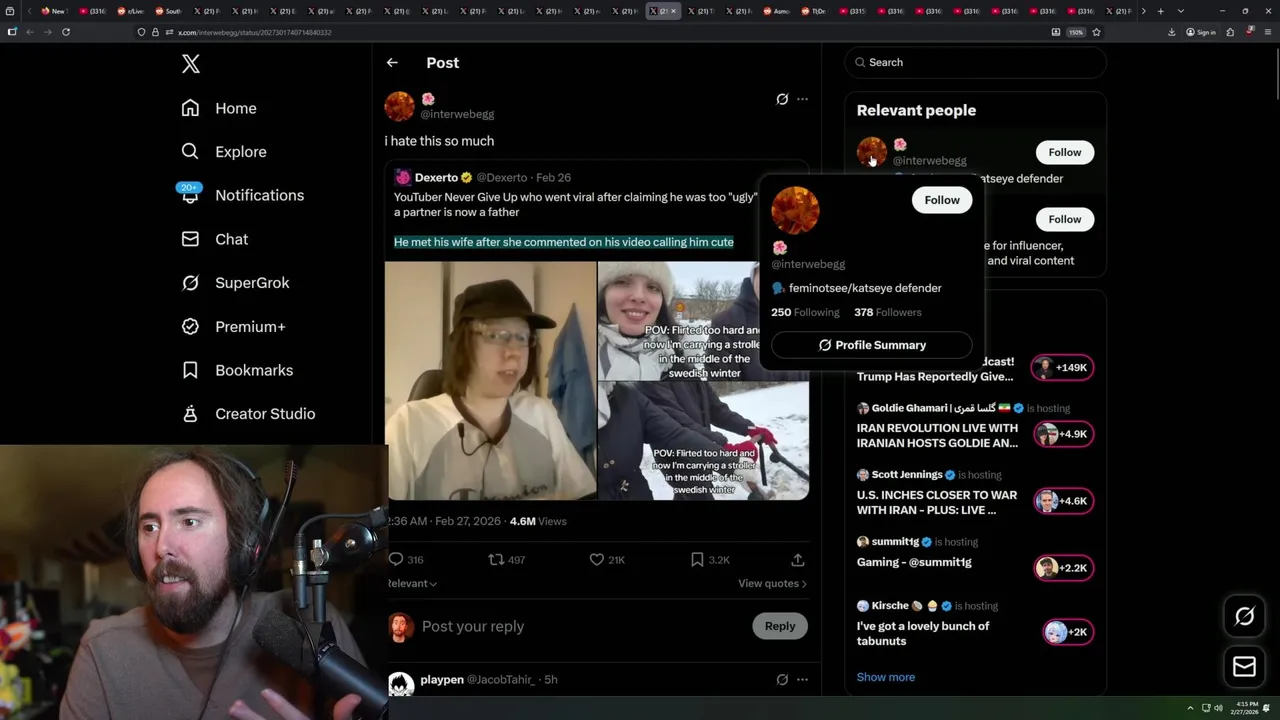This screenshot has width=1280, height=720.
Task: Click the browser reload button
Action: (x=66, y=32)
